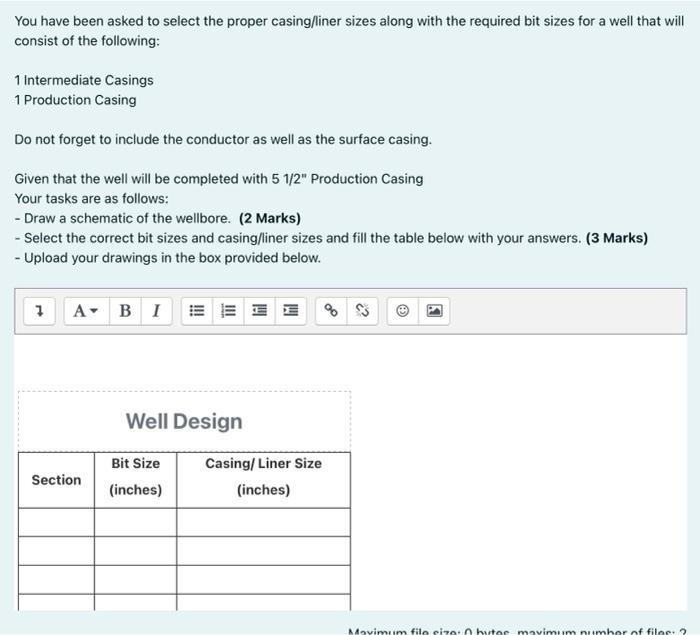The height and width of the screenshot is (635, 700).
Task: Click third-row empty cell under Bit Size
Action: tap(136, 580)
